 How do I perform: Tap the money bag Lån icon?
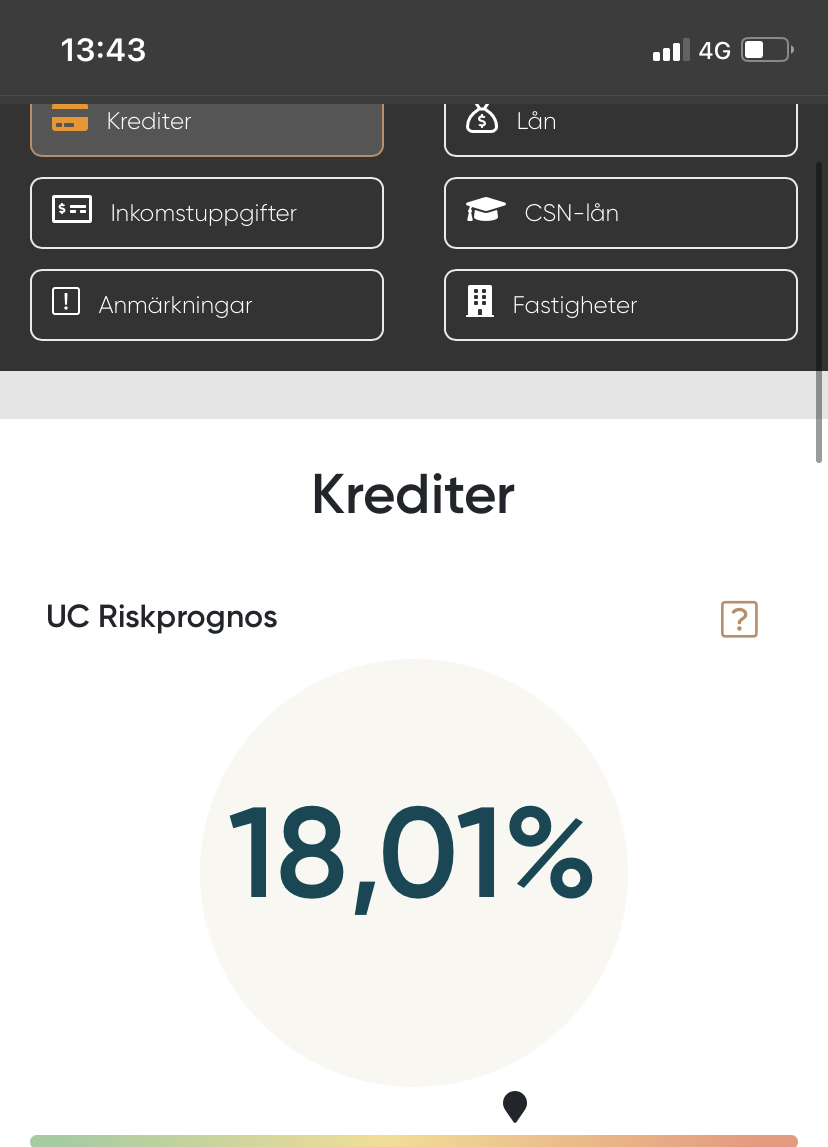pyautogui.click(x=483, y=119)
